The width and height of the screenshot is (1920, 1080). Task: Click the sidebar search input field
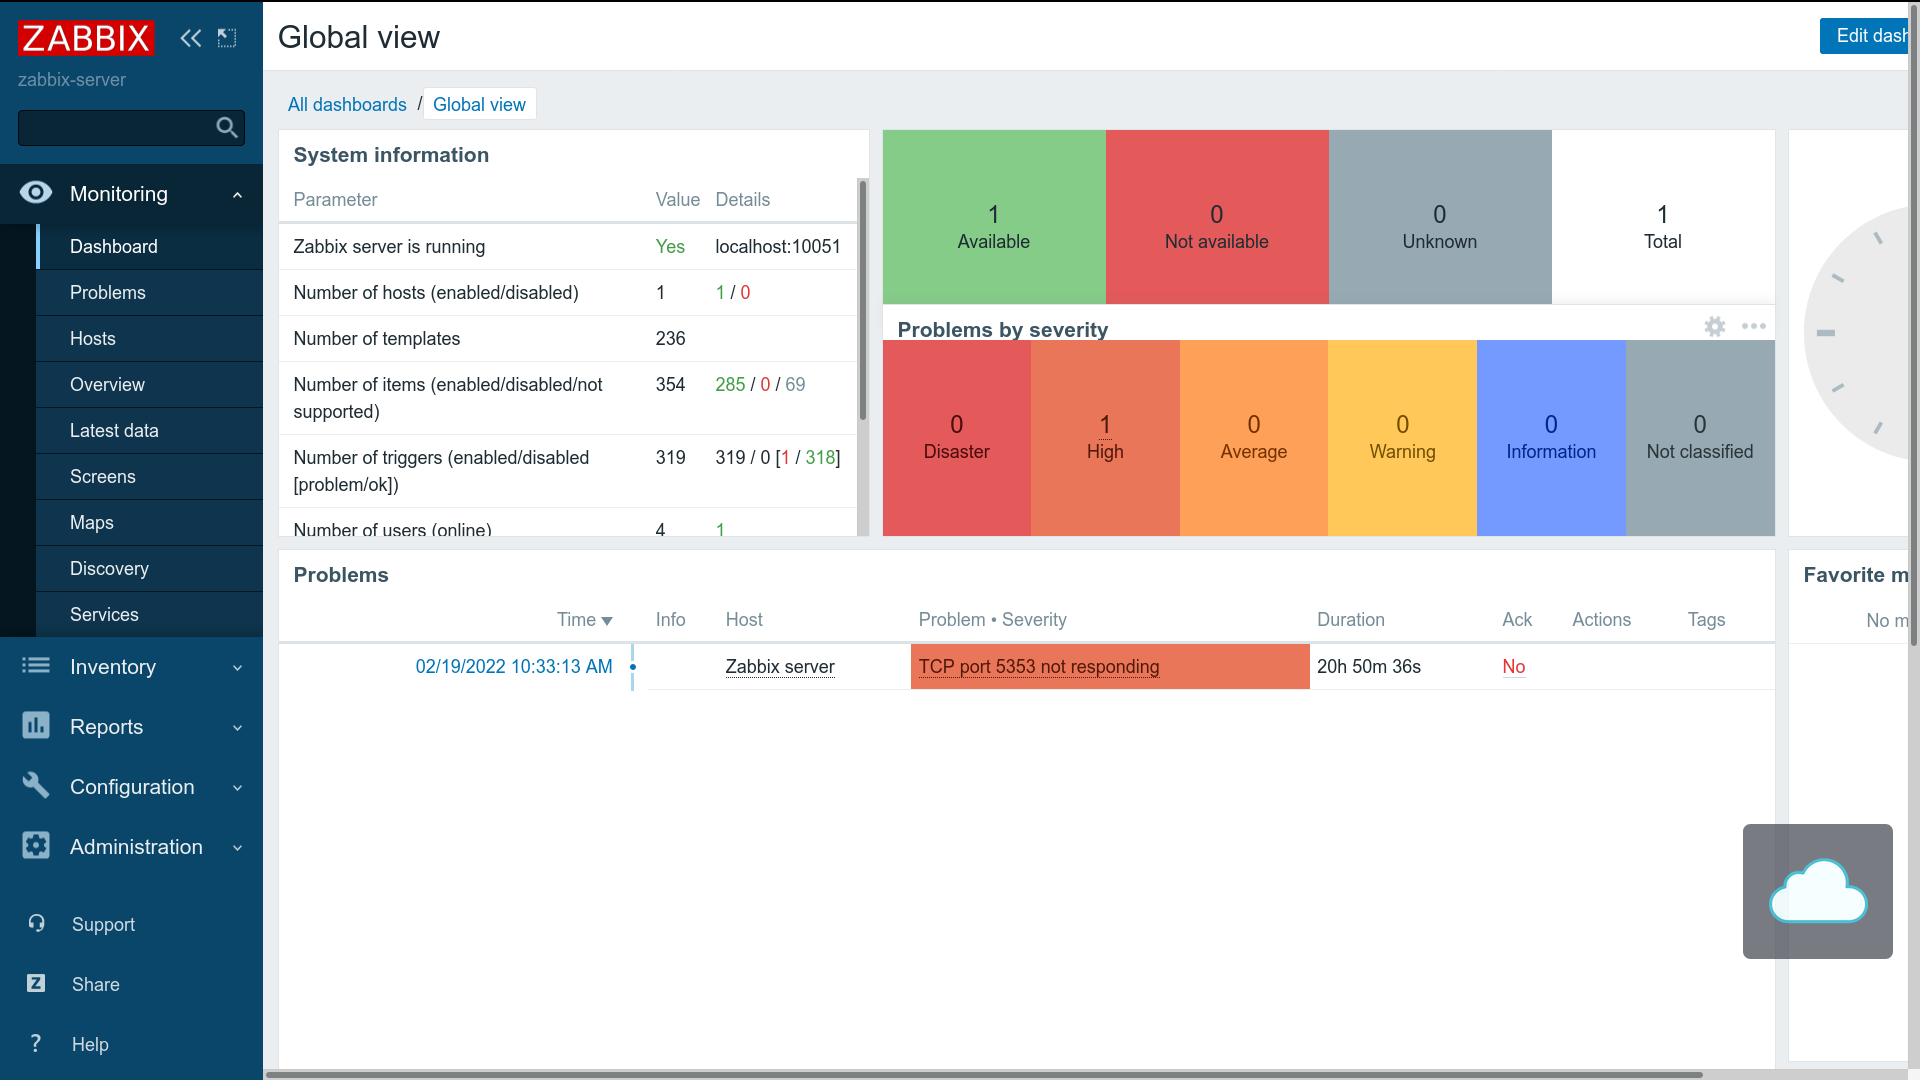point(113,128)
